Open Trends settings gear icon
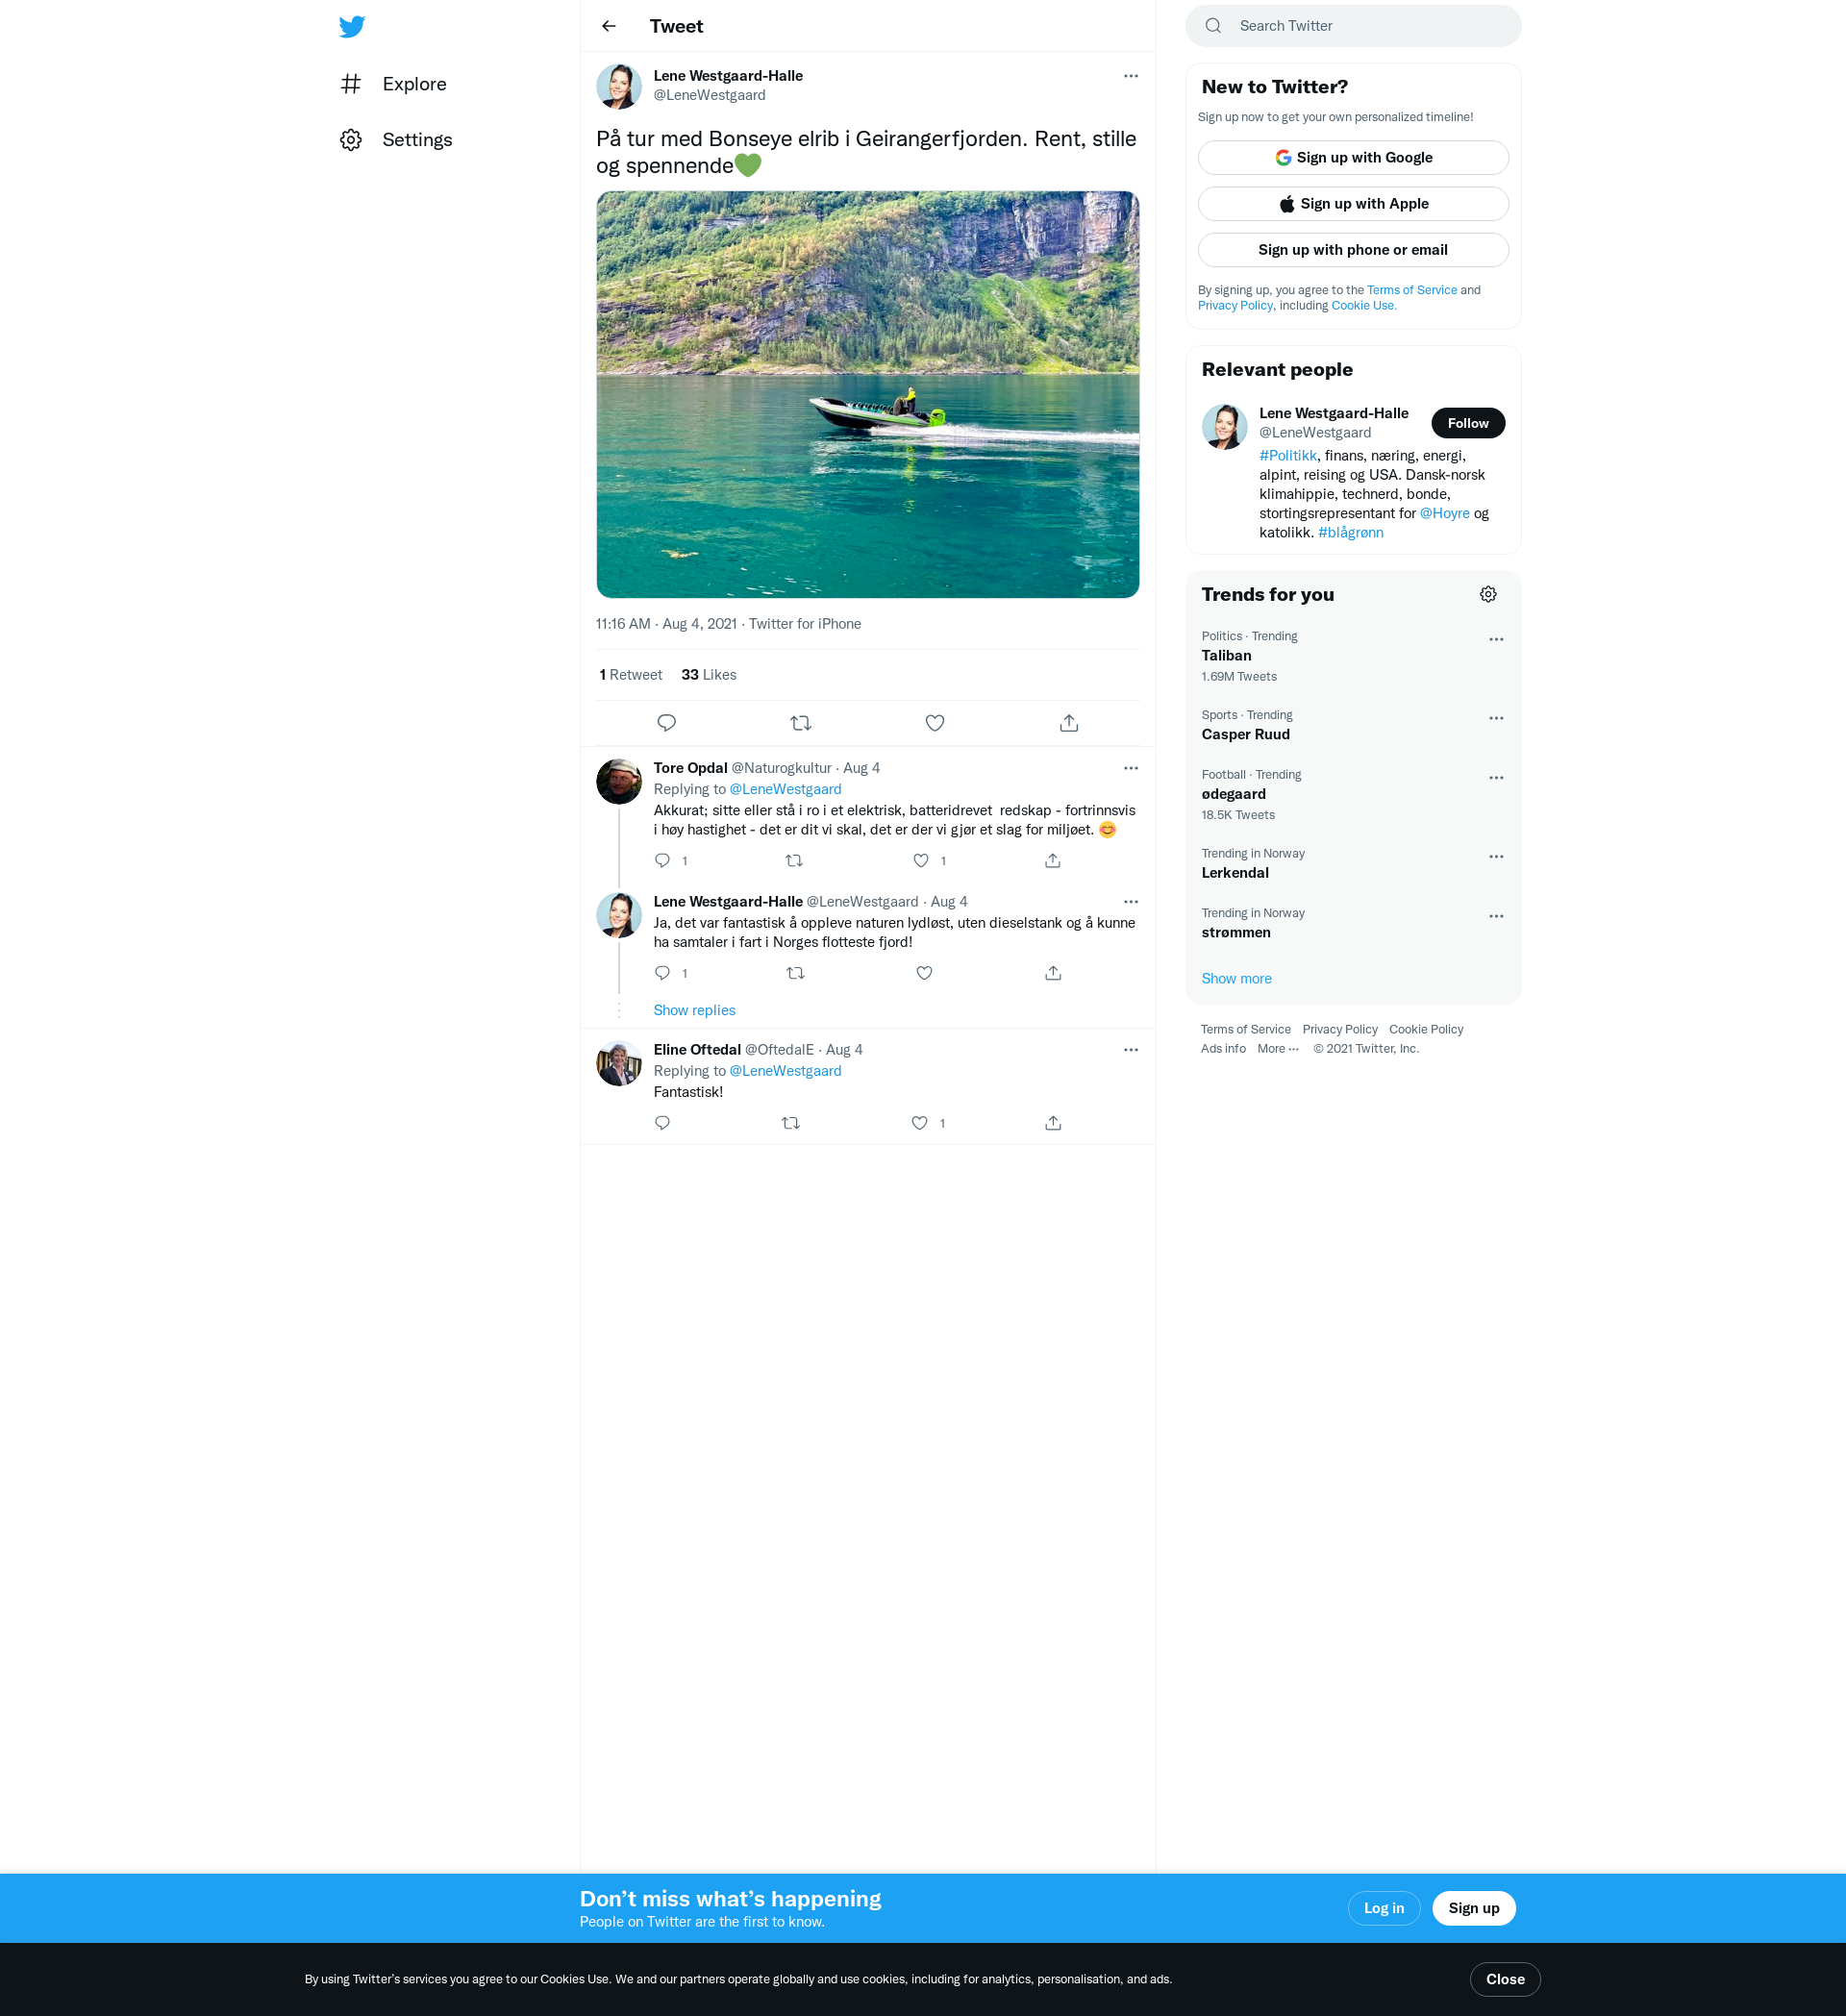 (x=1487, y=594)
